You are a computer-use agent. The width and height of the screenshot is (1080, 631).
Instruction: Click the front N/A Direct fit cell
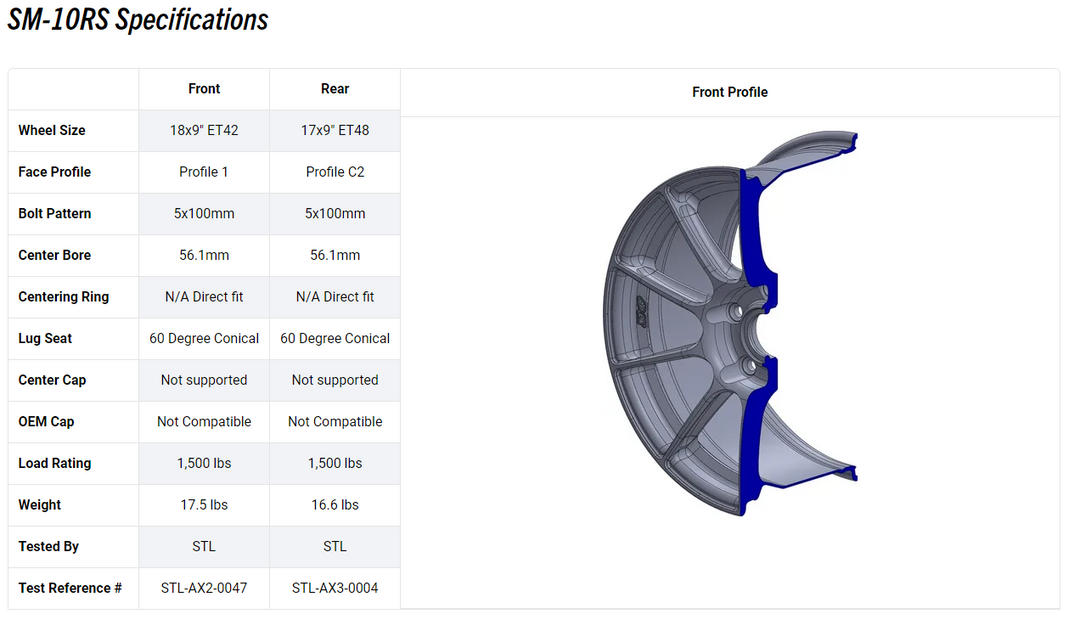204,297
